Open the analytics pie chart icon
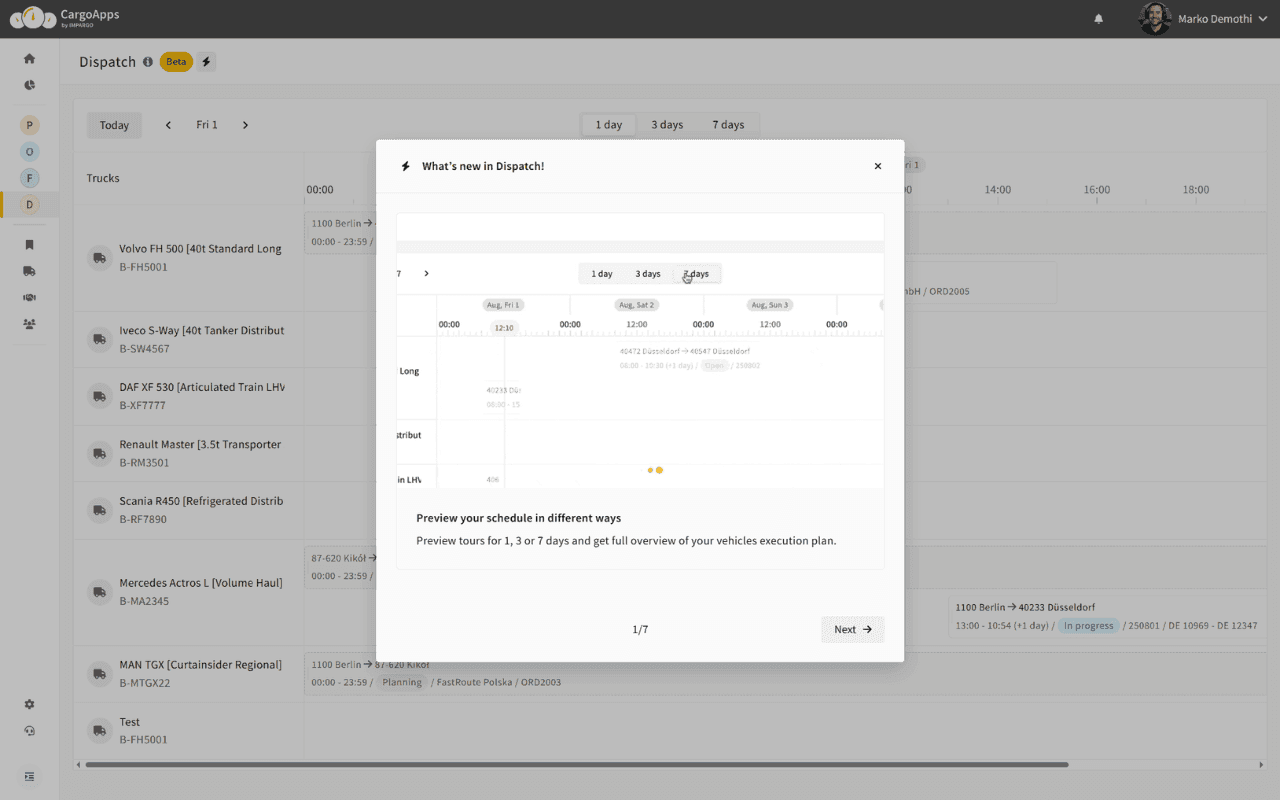Image resolution: width=1280 pixels, height=800 pixels. 29,85
